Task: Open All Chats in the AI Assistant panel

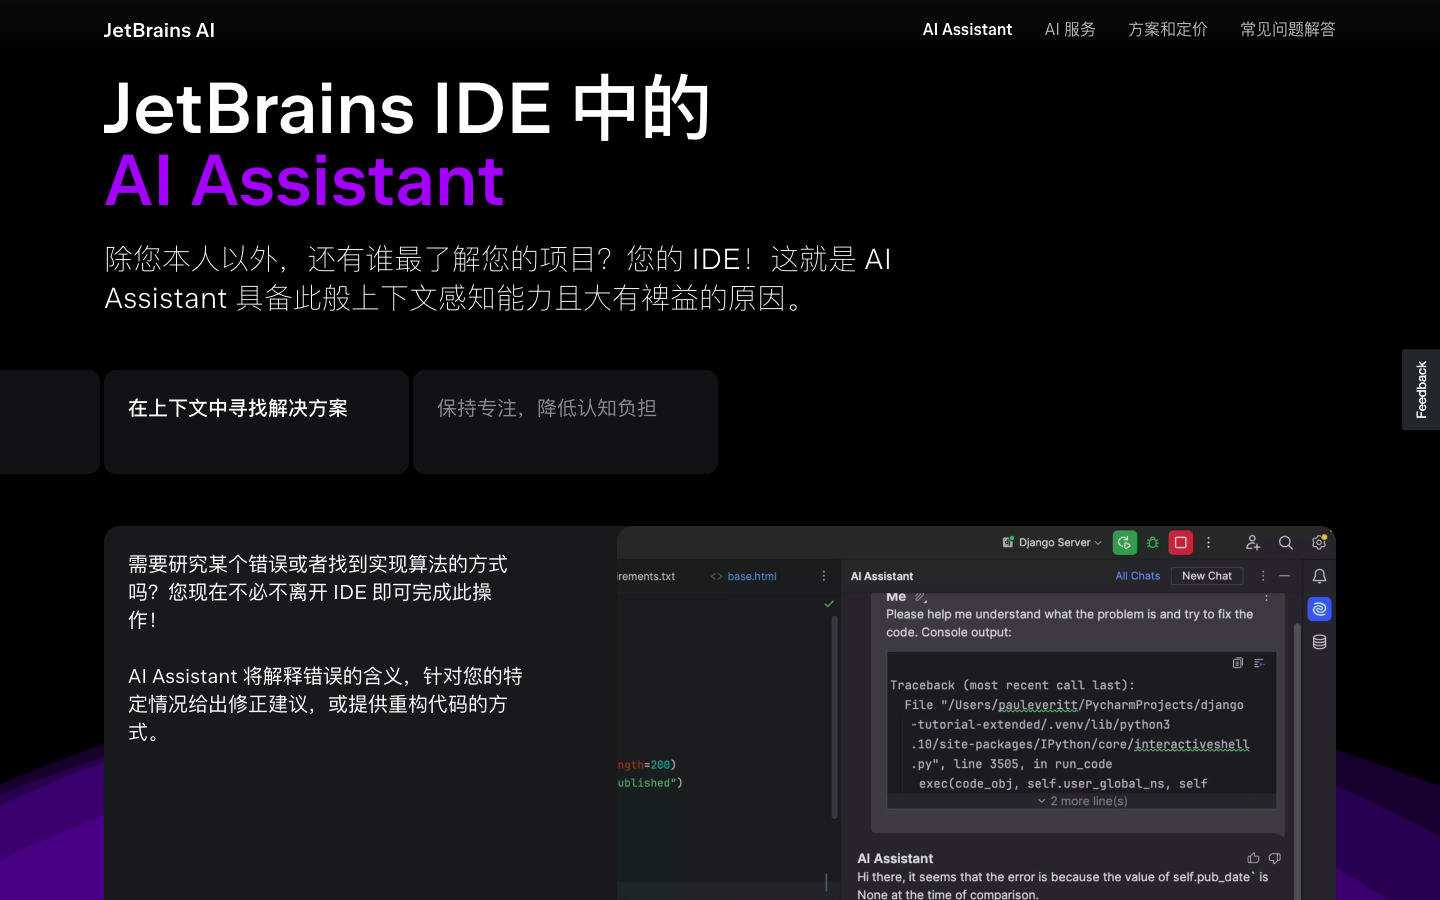Action: [x=1138, y=575]
